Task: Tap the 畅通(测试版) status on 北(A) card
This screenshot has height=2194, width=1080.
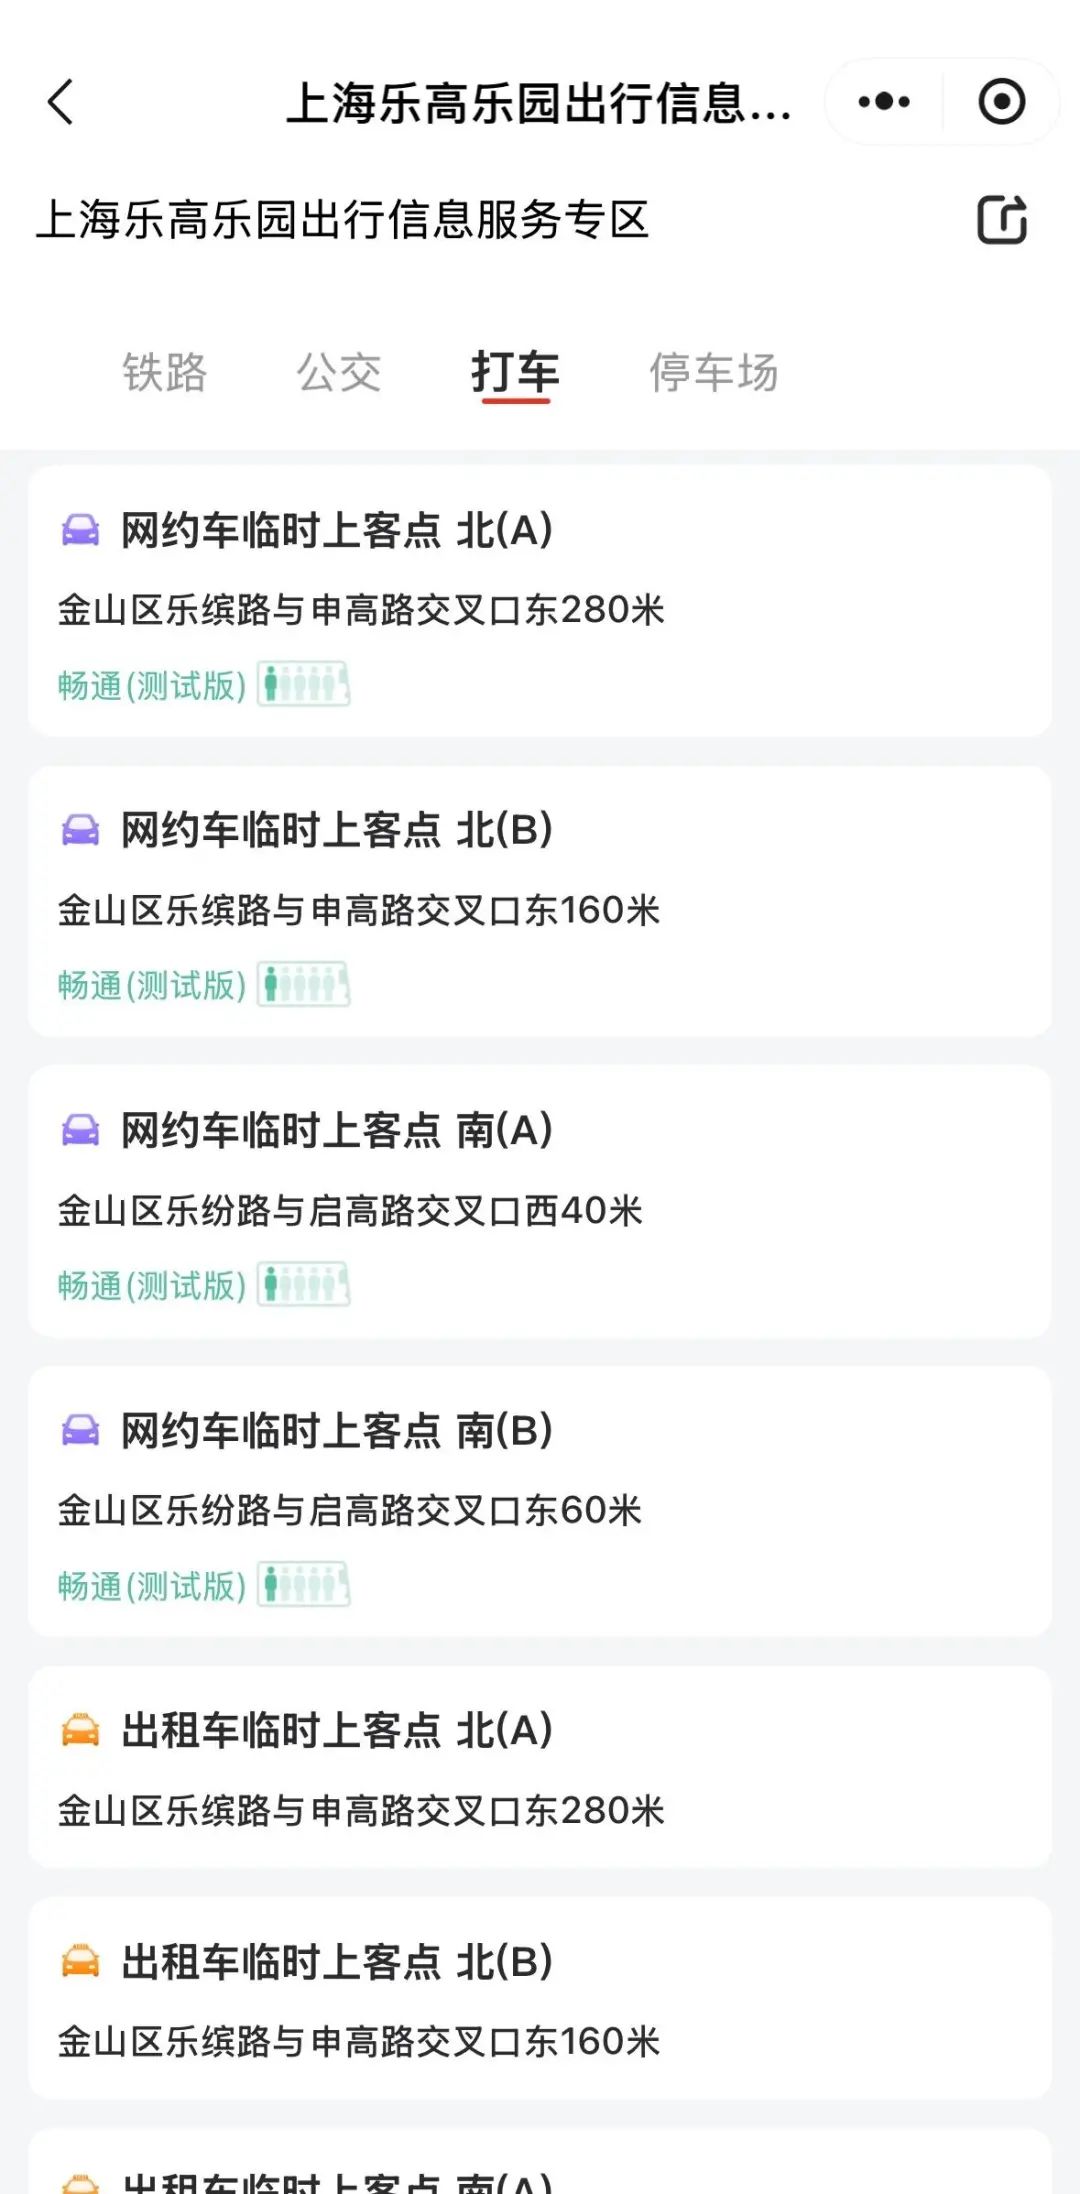Action: coord(152,686)
